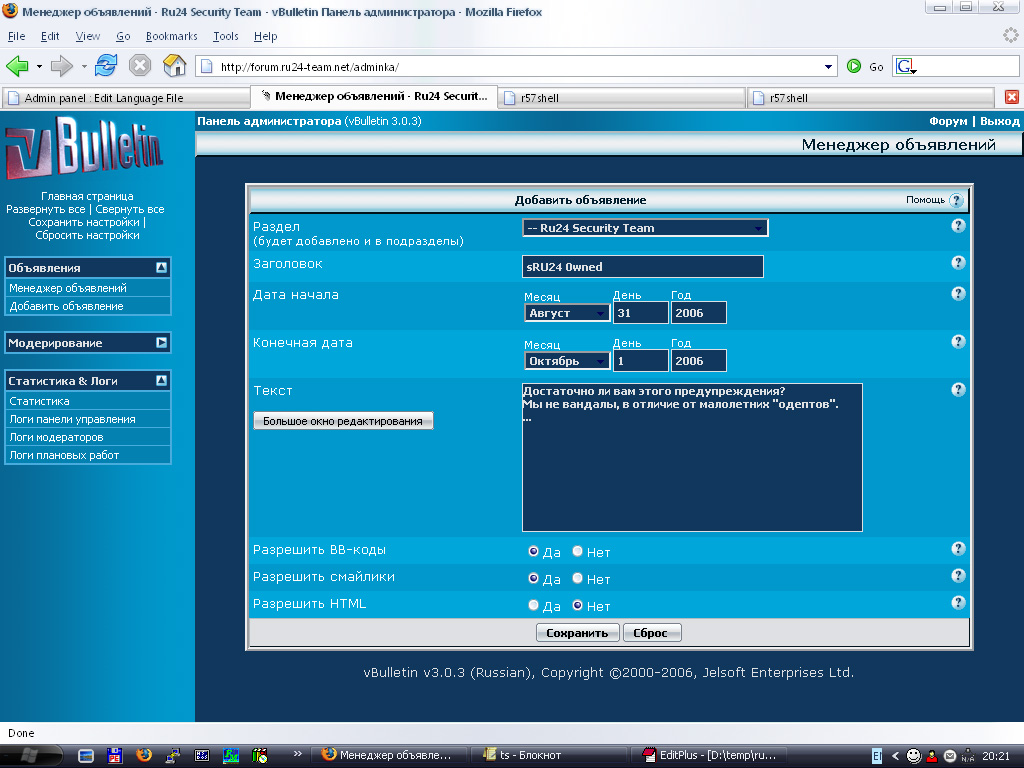The height and width of the screenshot is (768, 1024).
Task: Click the start date День field with 31
Action: [x=641, y=313]
